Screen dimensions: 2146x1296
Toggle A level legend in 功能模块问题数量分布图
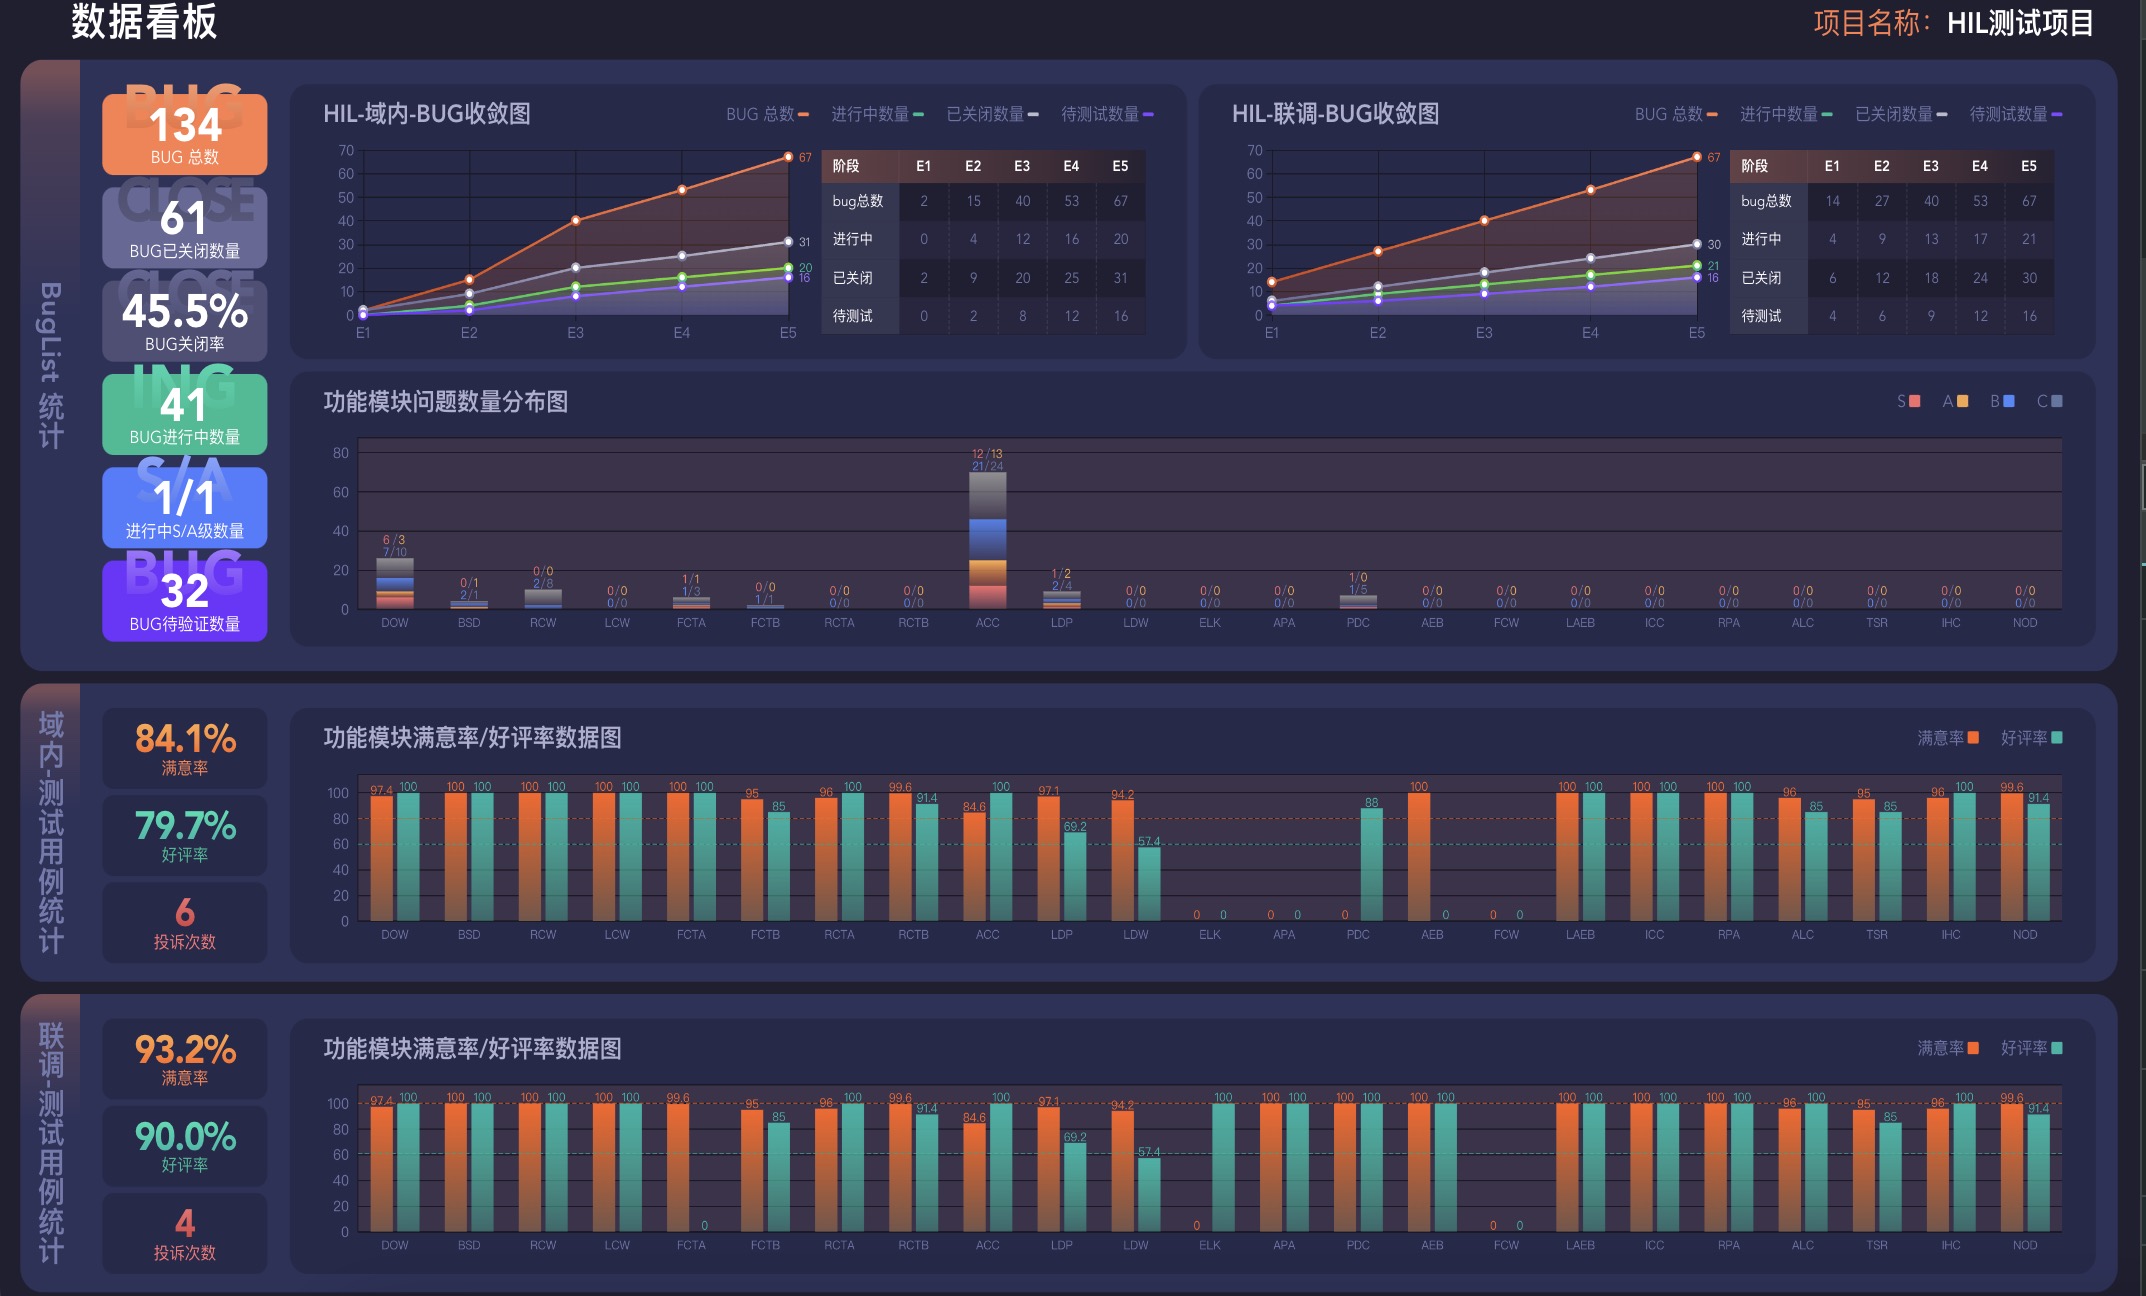tap(1955, 401)
